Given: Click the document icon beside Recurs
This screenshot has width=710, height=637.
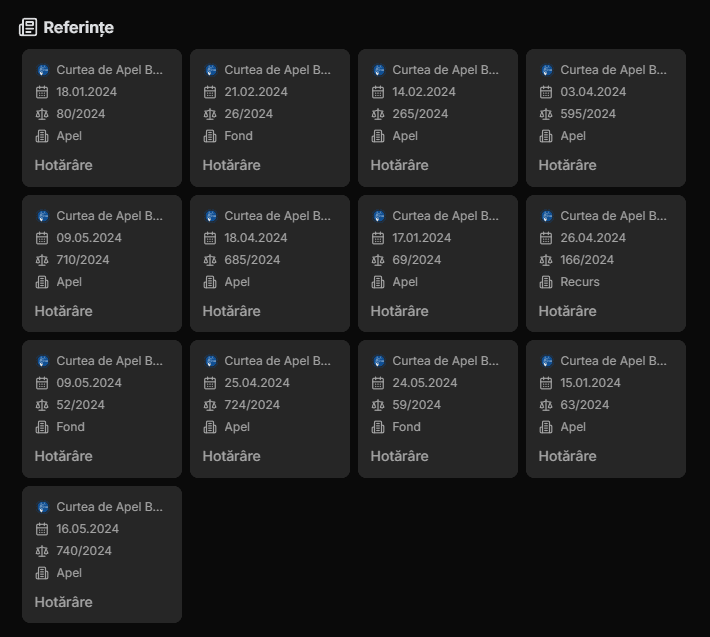Looking at the screenshot, I should click(546, 282).
